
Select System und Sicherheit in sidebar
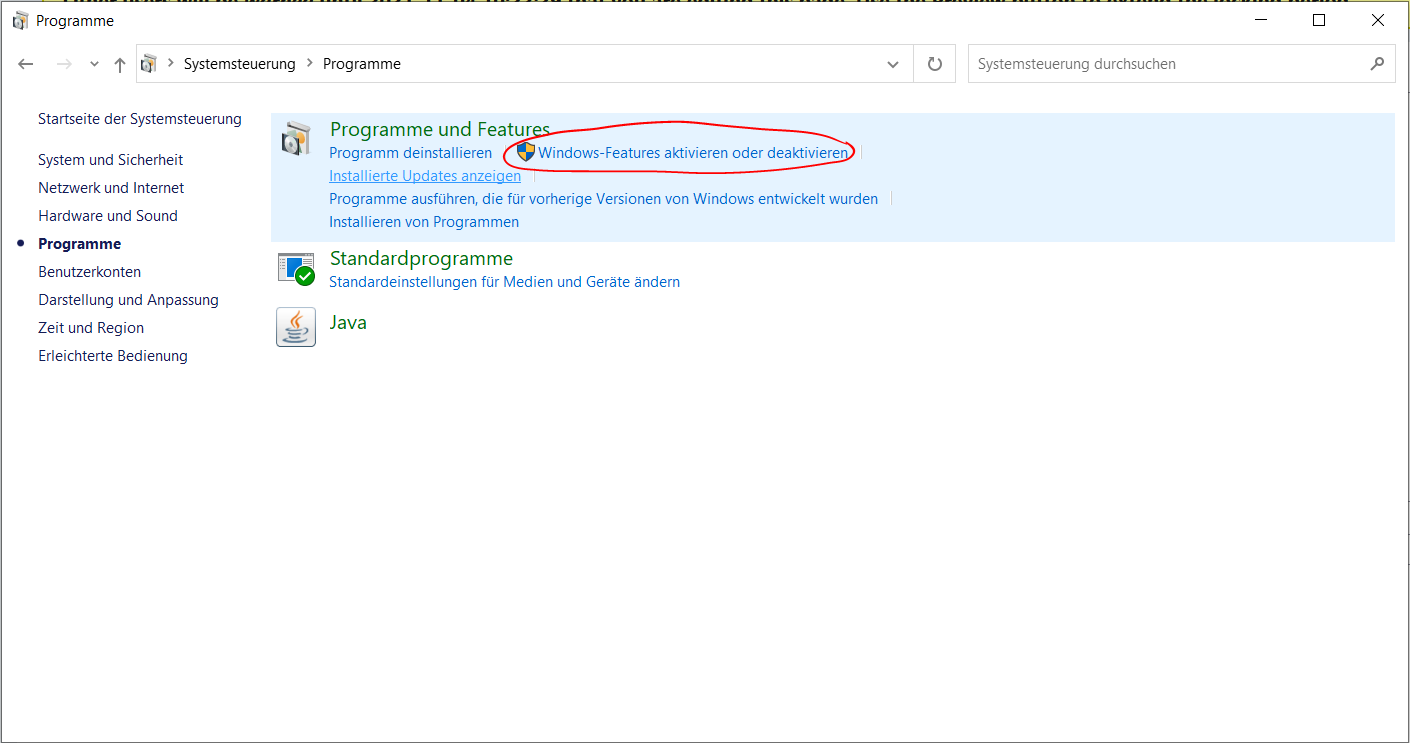tap(111, 160)
